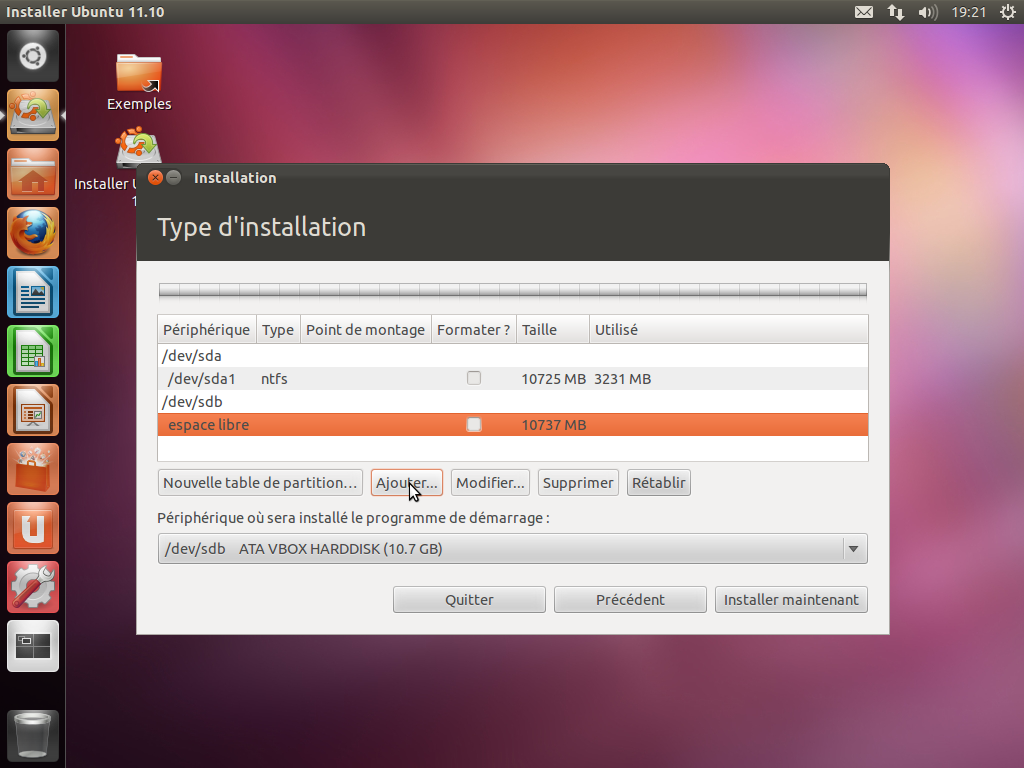Screen dimensions: 1024x768
Task: Toggle format checkbox for /dev/sda1
Action: (474, 379)
